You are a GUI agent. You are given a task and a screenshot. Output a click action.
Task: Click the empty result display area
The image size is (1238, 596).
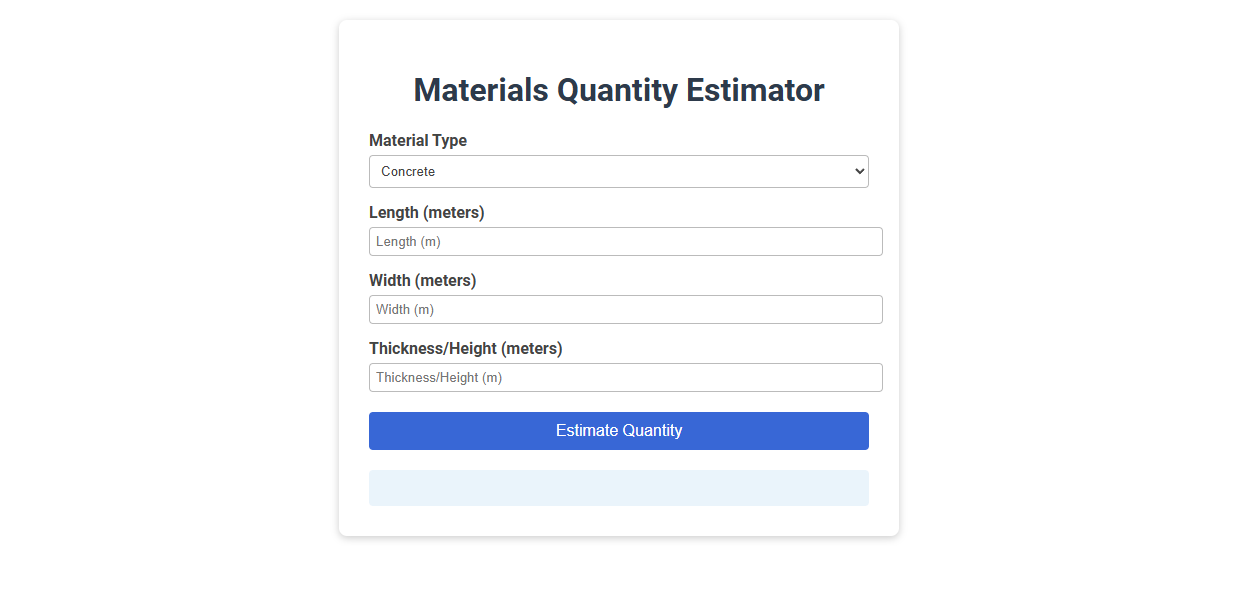point(619,487)
